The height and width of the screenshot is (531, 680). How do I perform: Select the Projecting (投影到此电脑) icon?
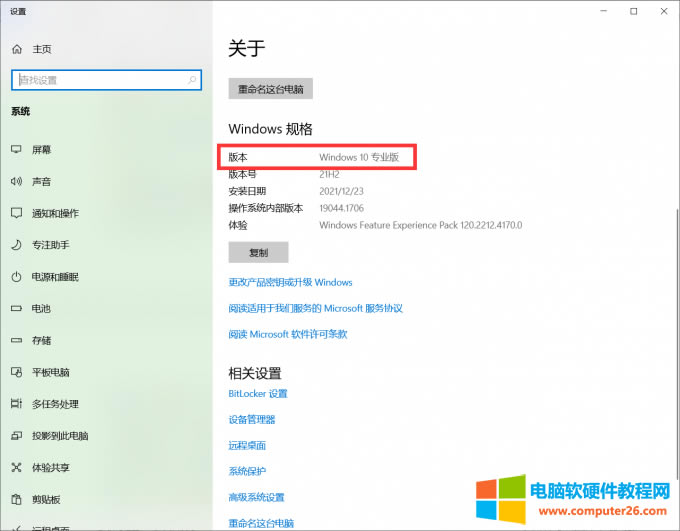pyautogui.click(x=16, y=436)
